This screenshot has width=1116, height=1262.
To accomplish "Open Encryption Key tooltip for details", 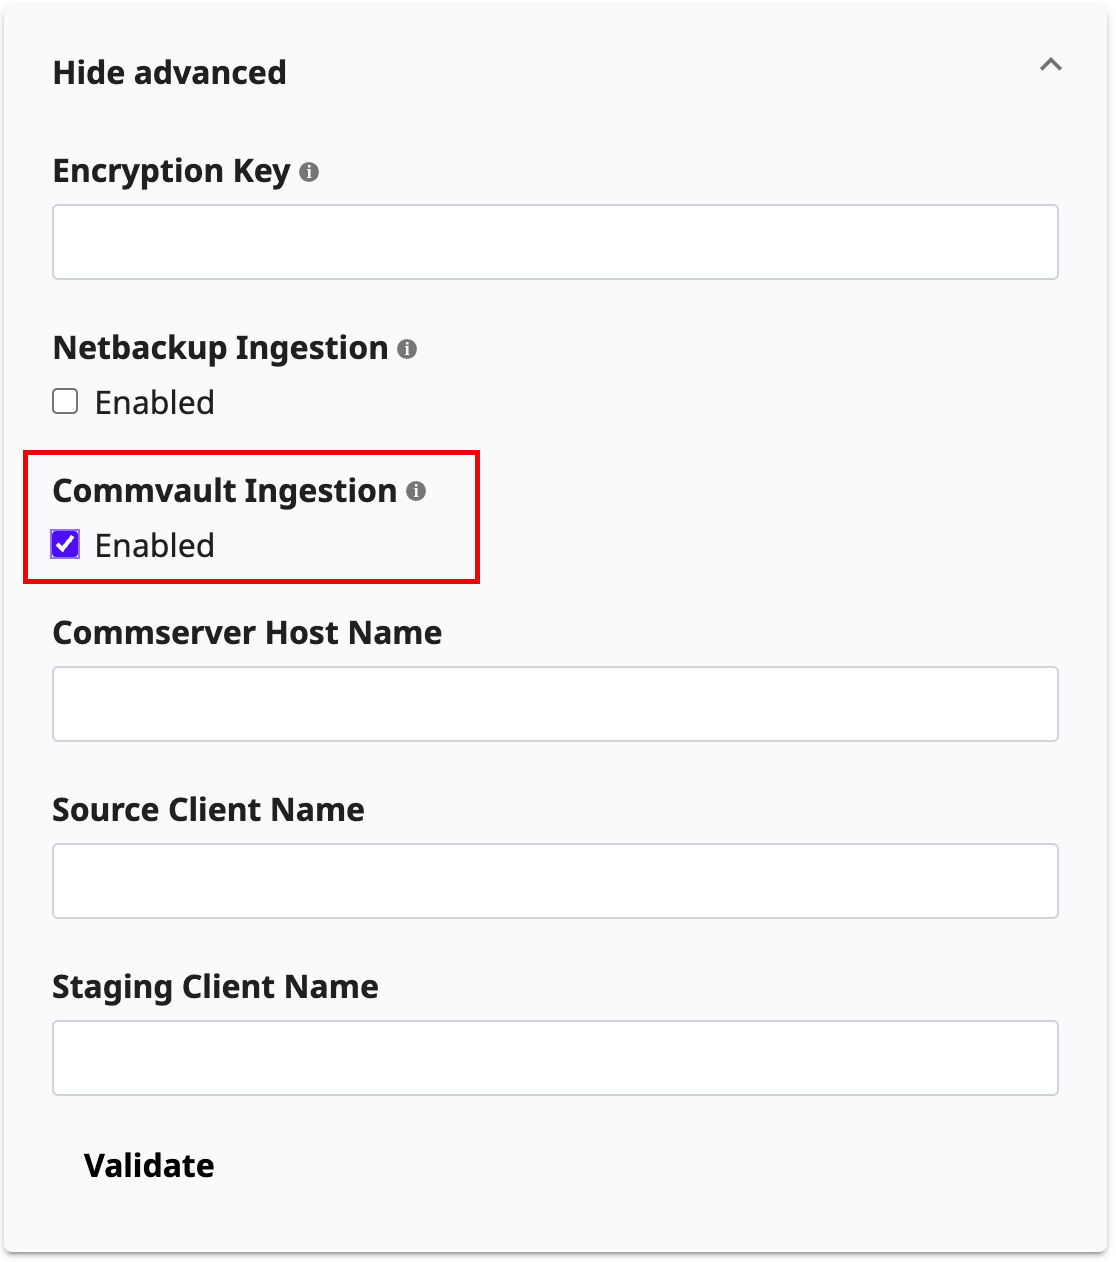I will 311,172.
